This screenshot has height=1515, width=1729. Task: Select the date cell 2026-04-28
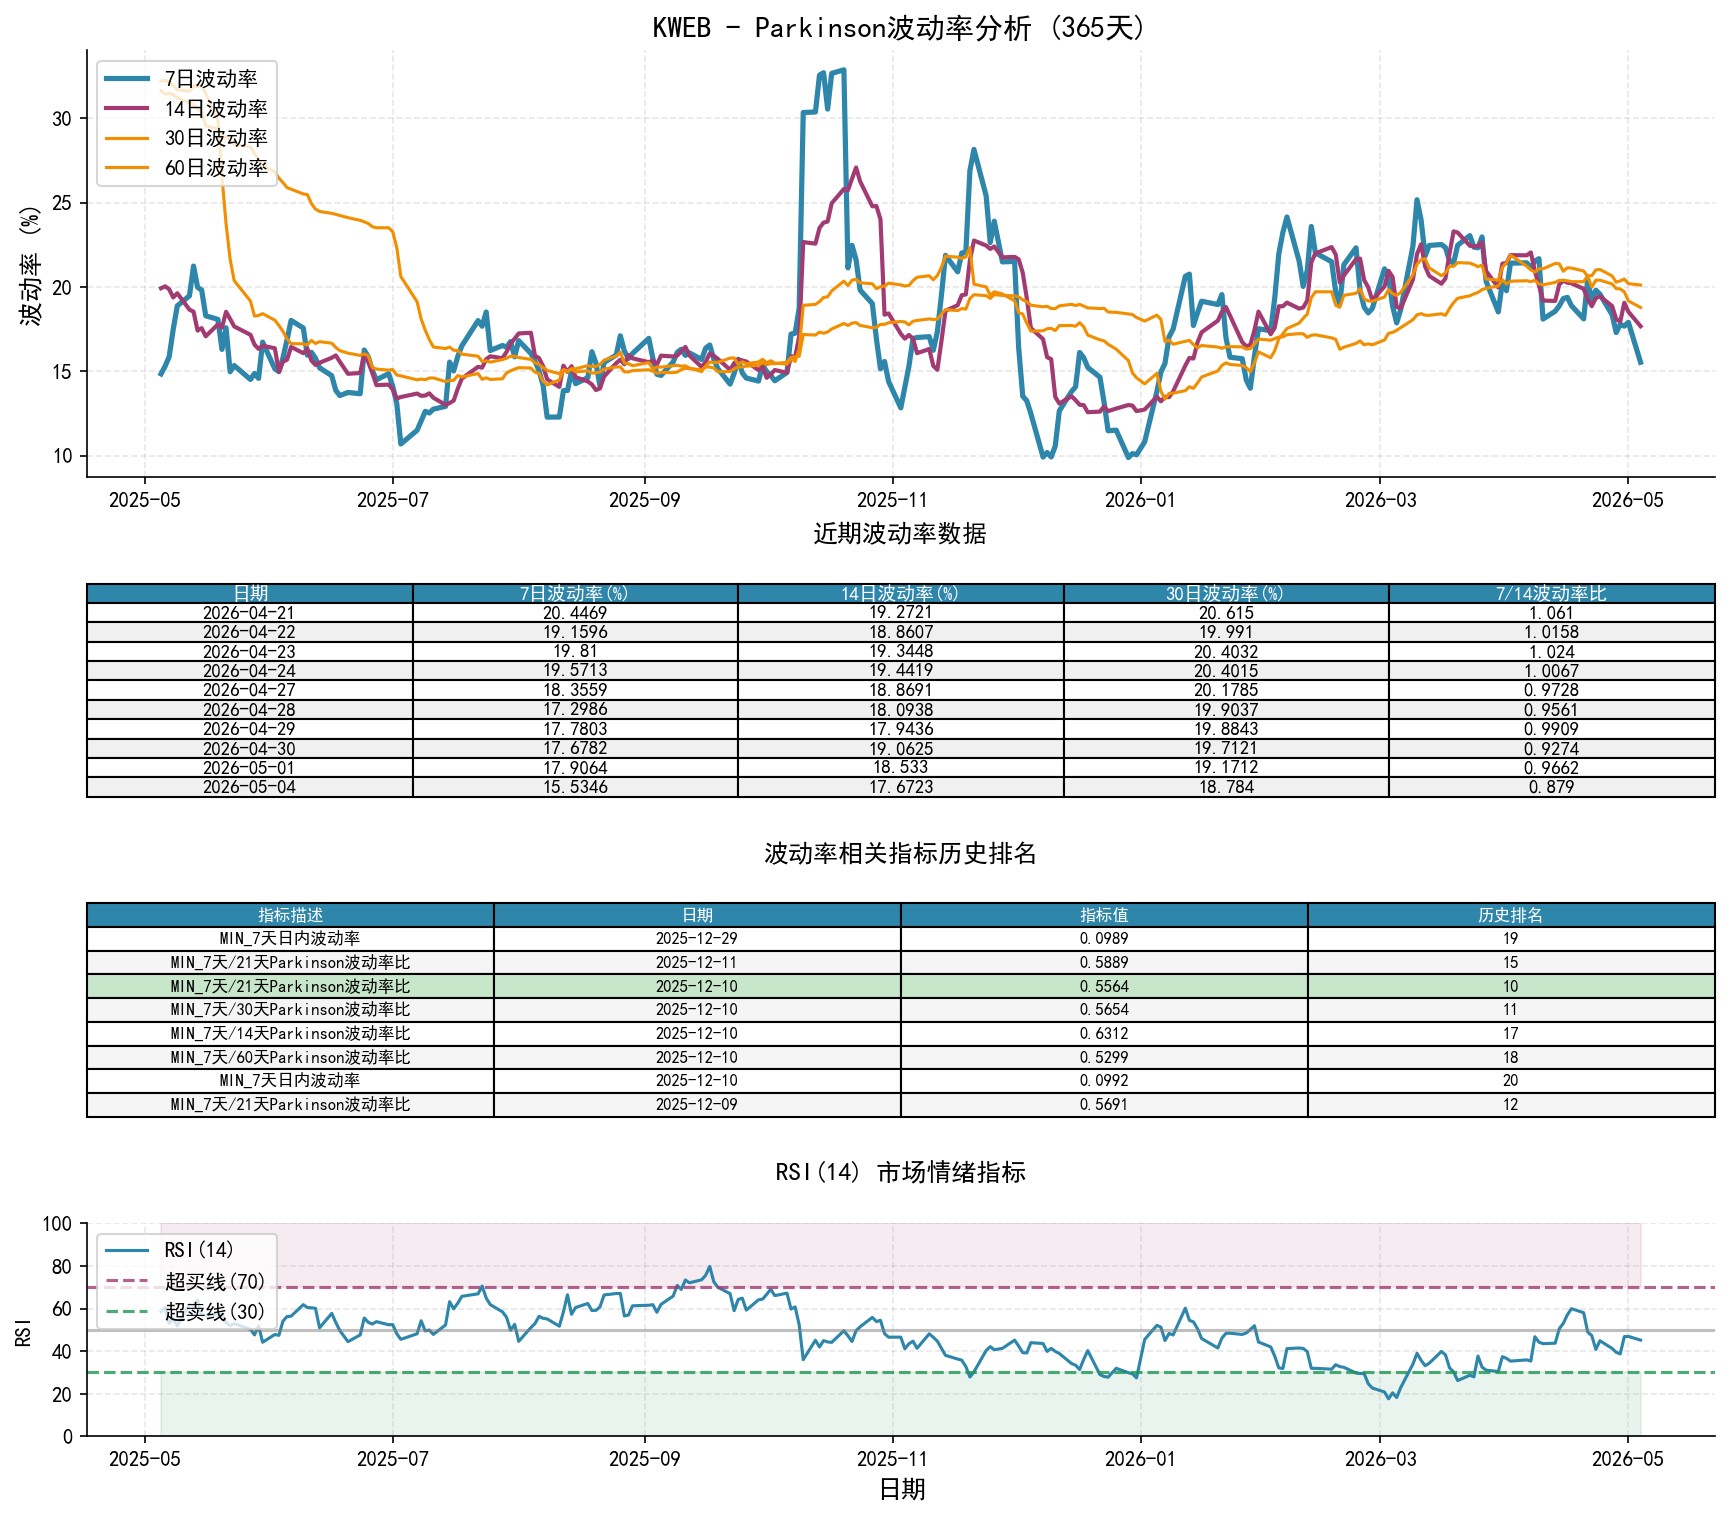point(249,709)
